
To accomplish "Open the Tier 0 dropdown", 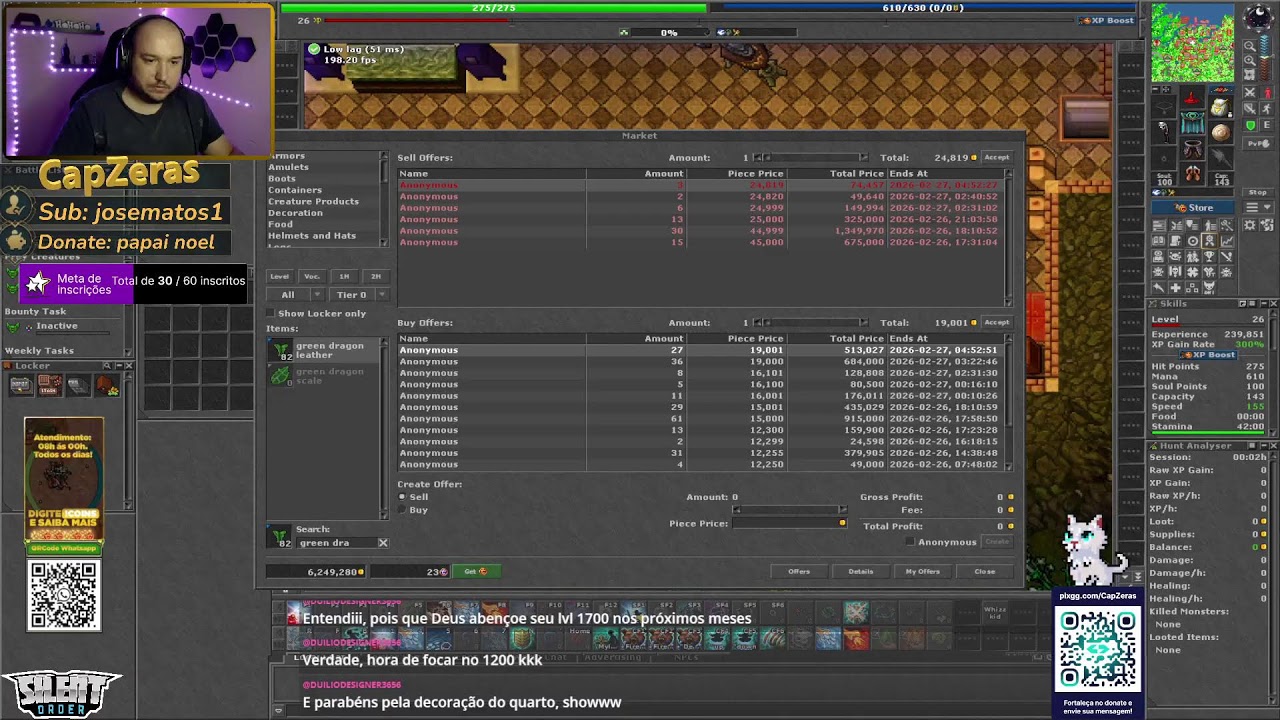I will tap(358, 295).
